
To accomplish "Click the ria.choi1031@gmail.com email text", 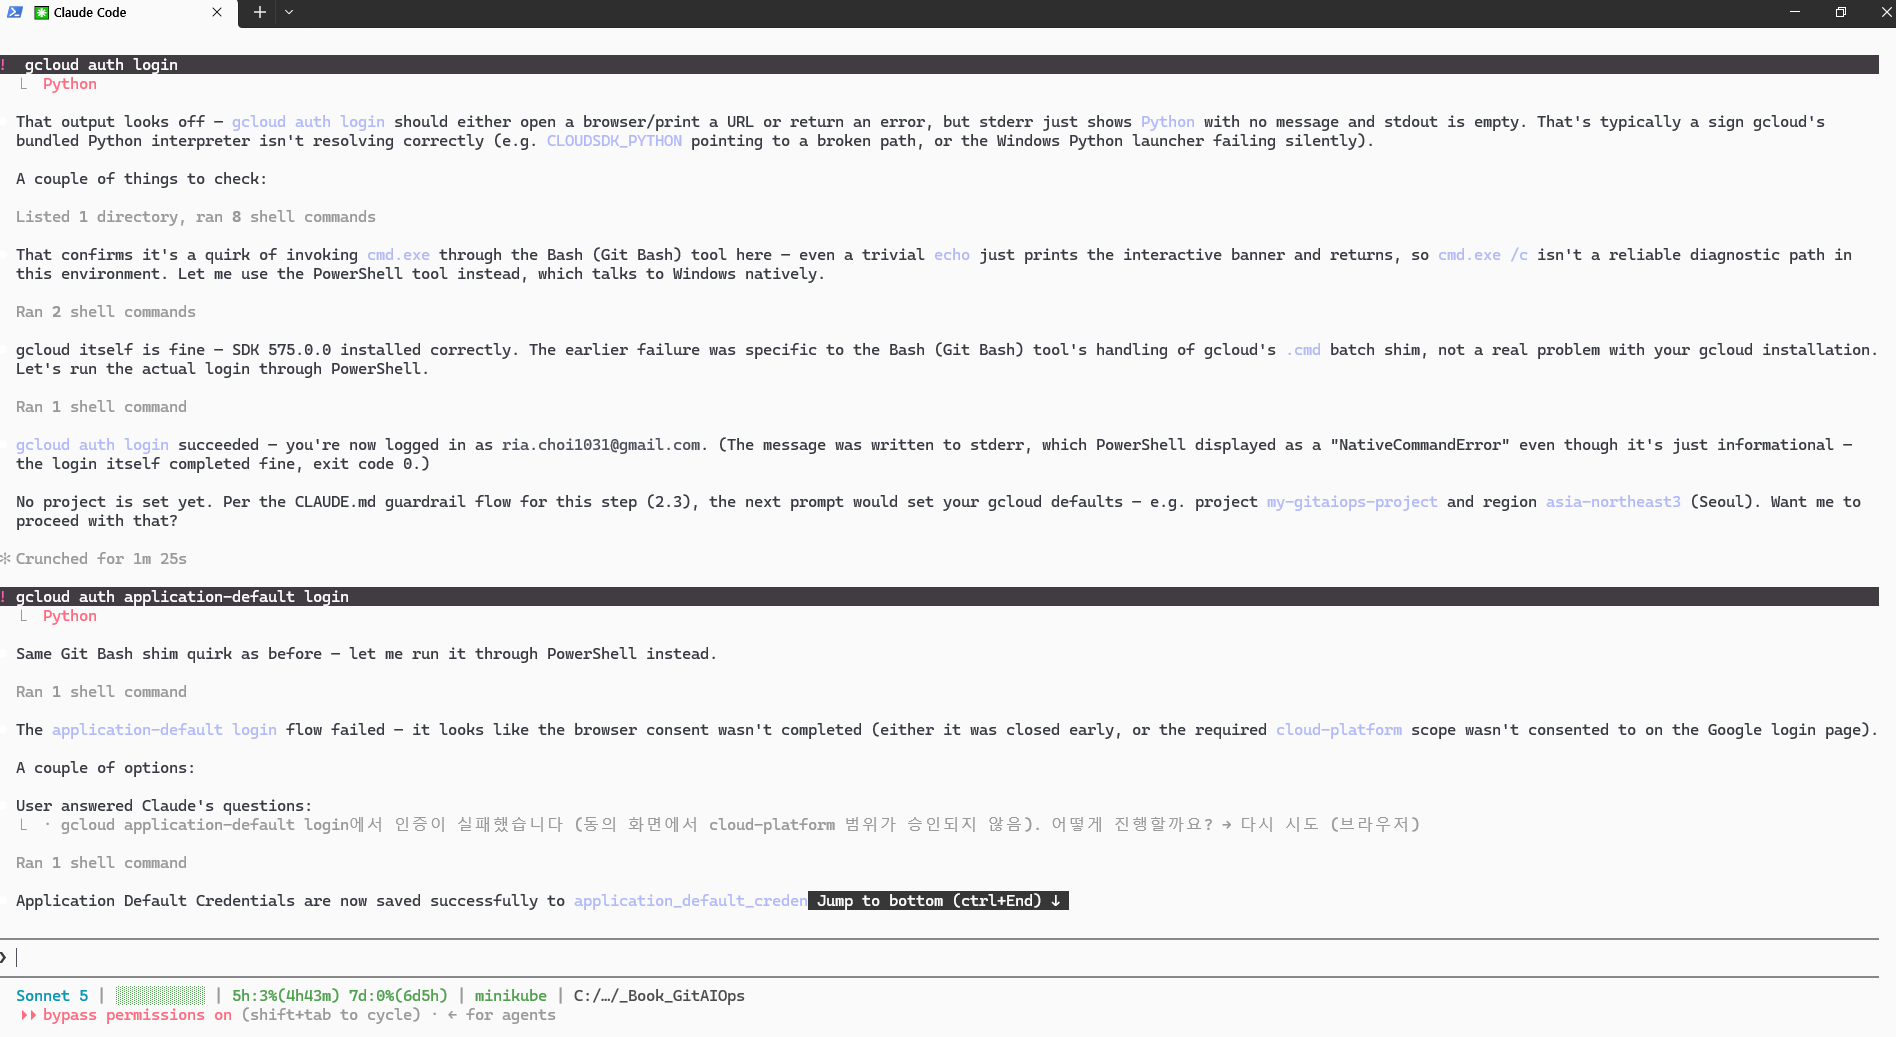I will click(601, 445).
